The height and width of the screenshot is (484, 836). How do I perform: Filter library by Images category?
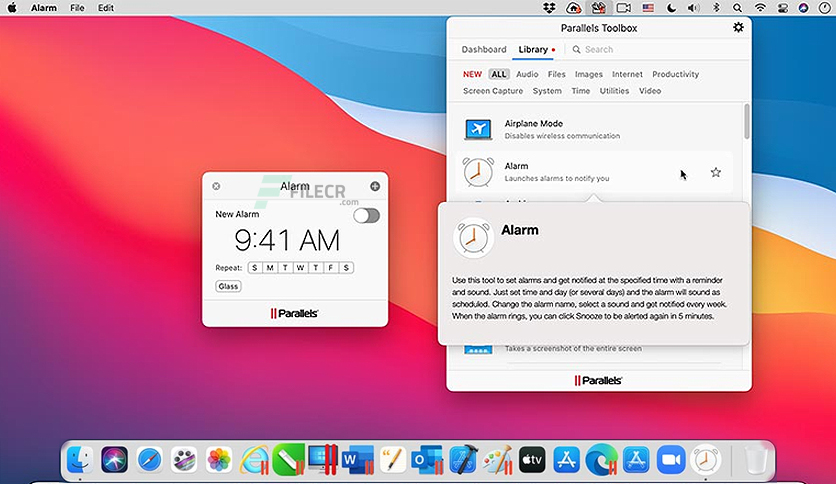tap(589, 74)
